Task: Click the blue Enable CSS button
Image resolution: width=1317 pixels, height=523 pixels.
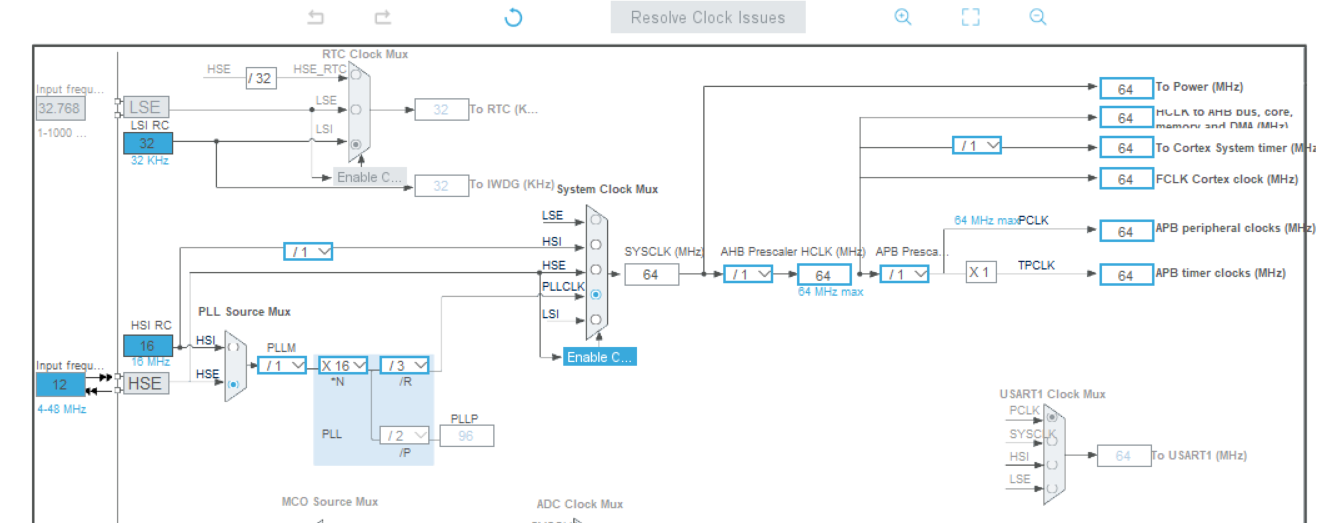Action: (x=599, y=357)
